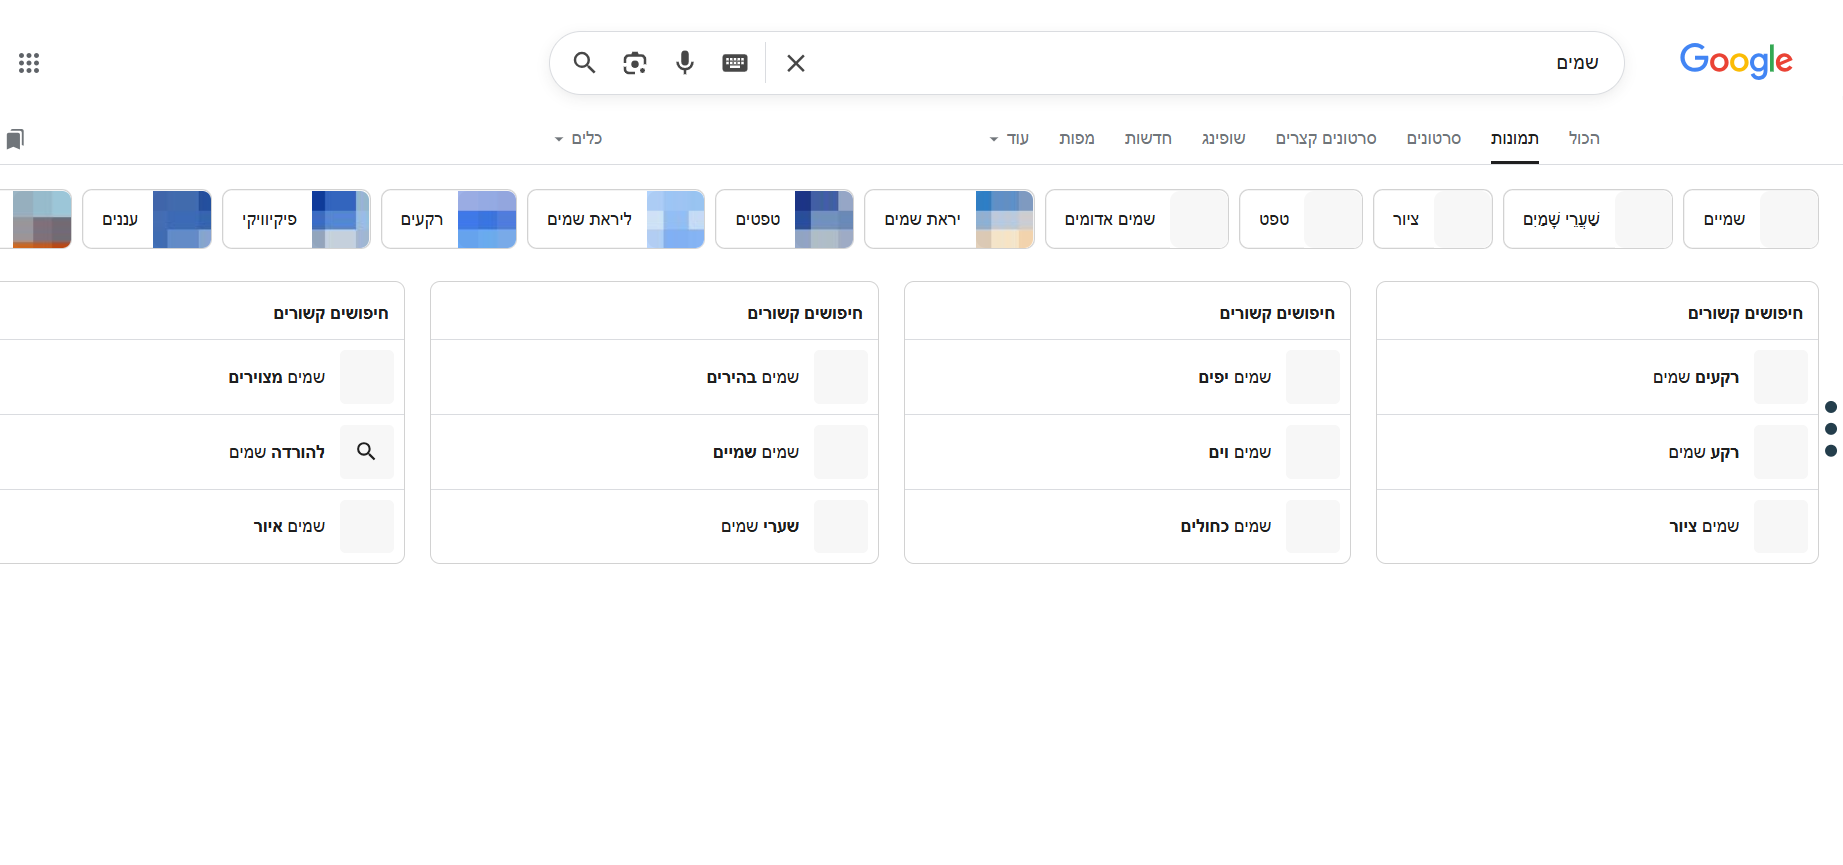
Task: Open related search רקע שמים
Action: pos(1597,452)
